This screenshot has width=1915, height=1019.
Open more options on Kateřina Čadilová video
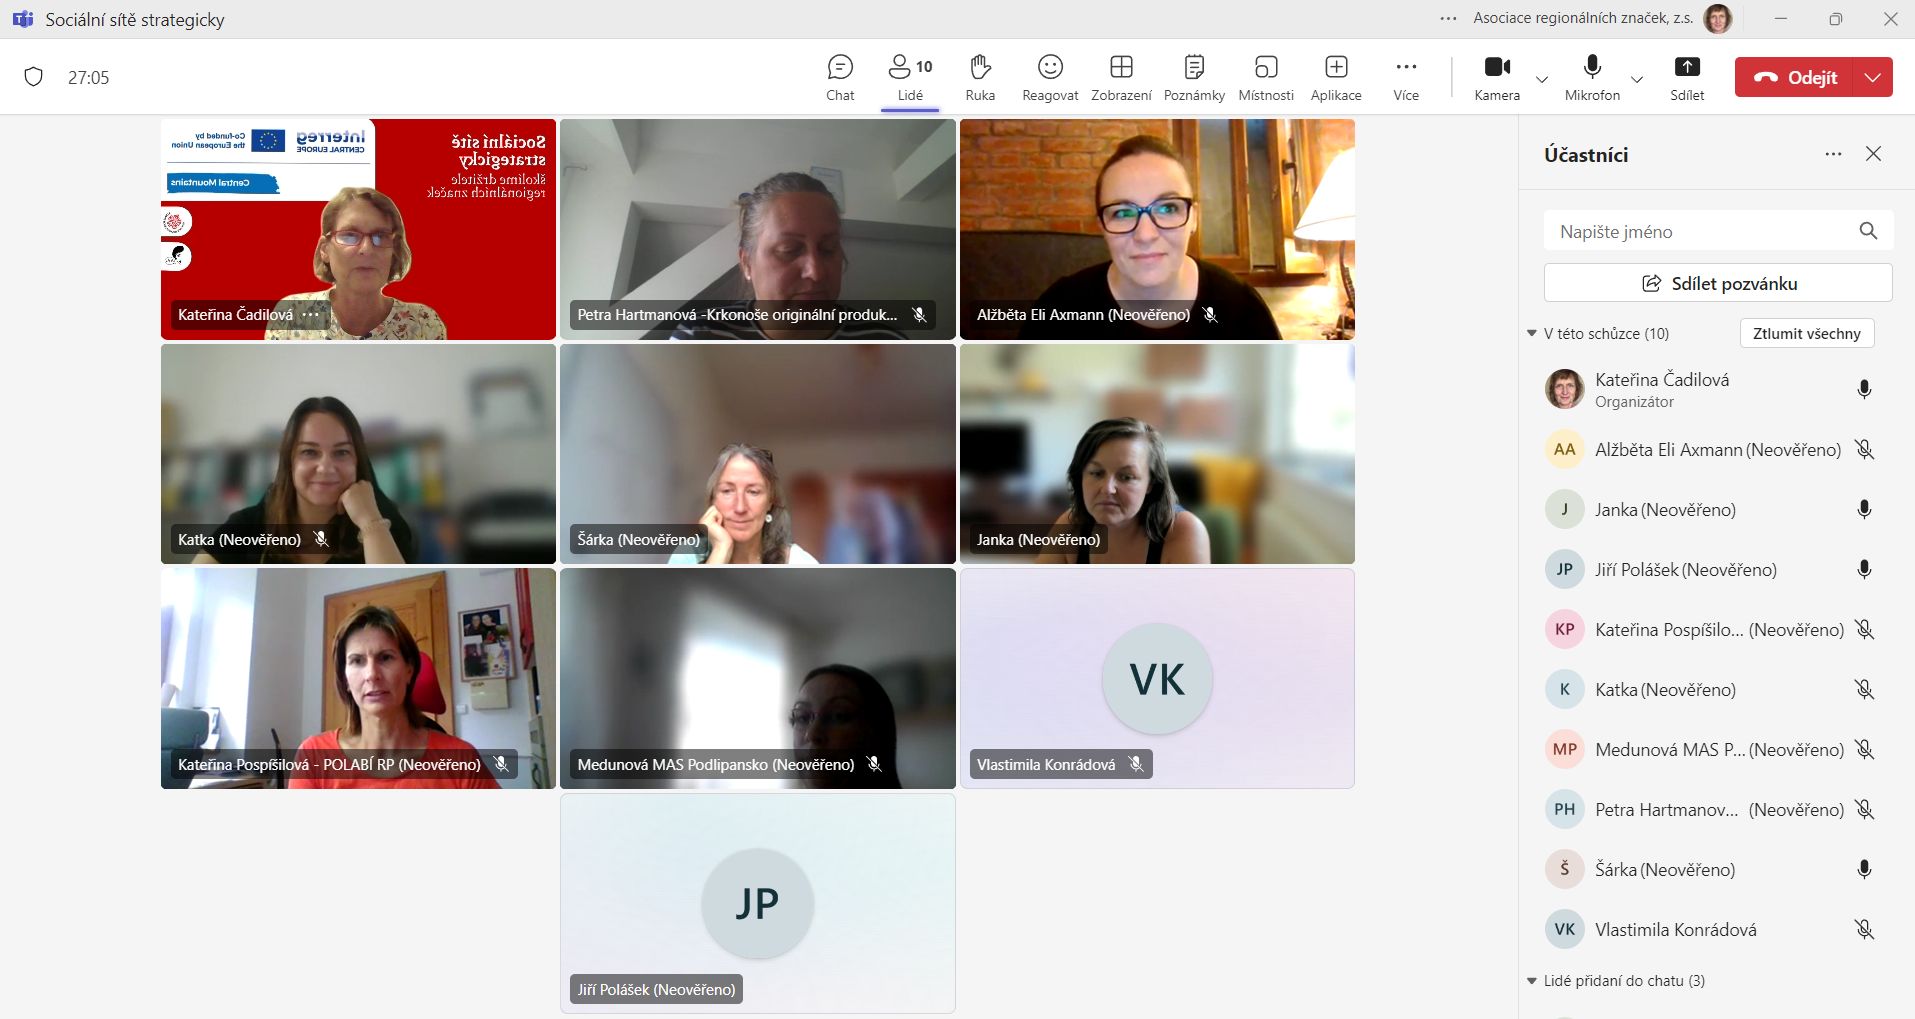click(x=311, y=314)
